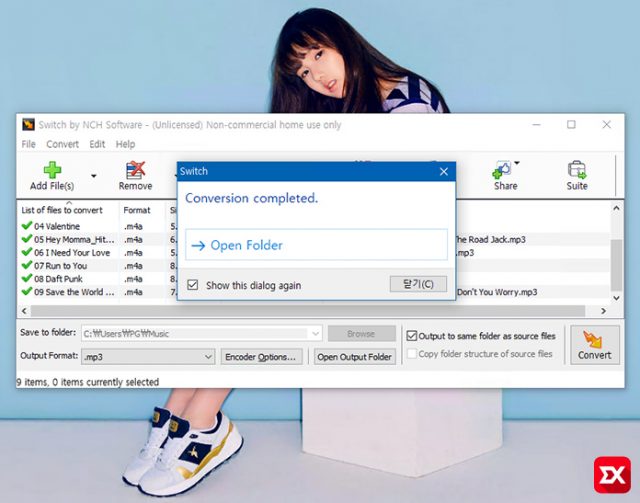
Task: Open the Help menu
Action: [125, 144]
